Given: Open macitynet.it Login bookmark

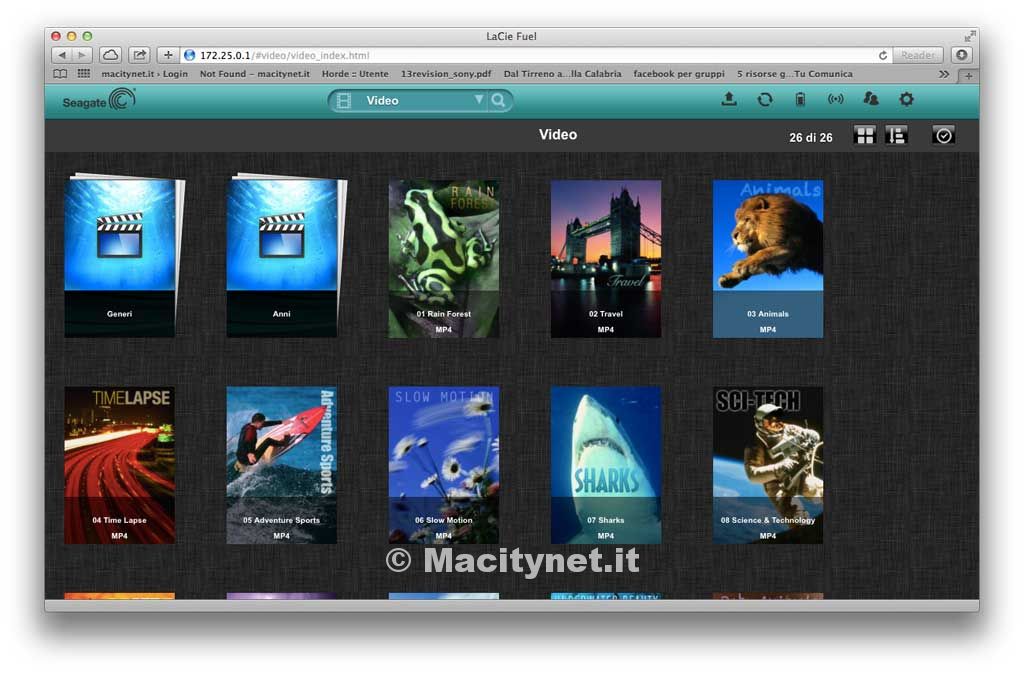Looking at the screenshot, I should point(144,74).
